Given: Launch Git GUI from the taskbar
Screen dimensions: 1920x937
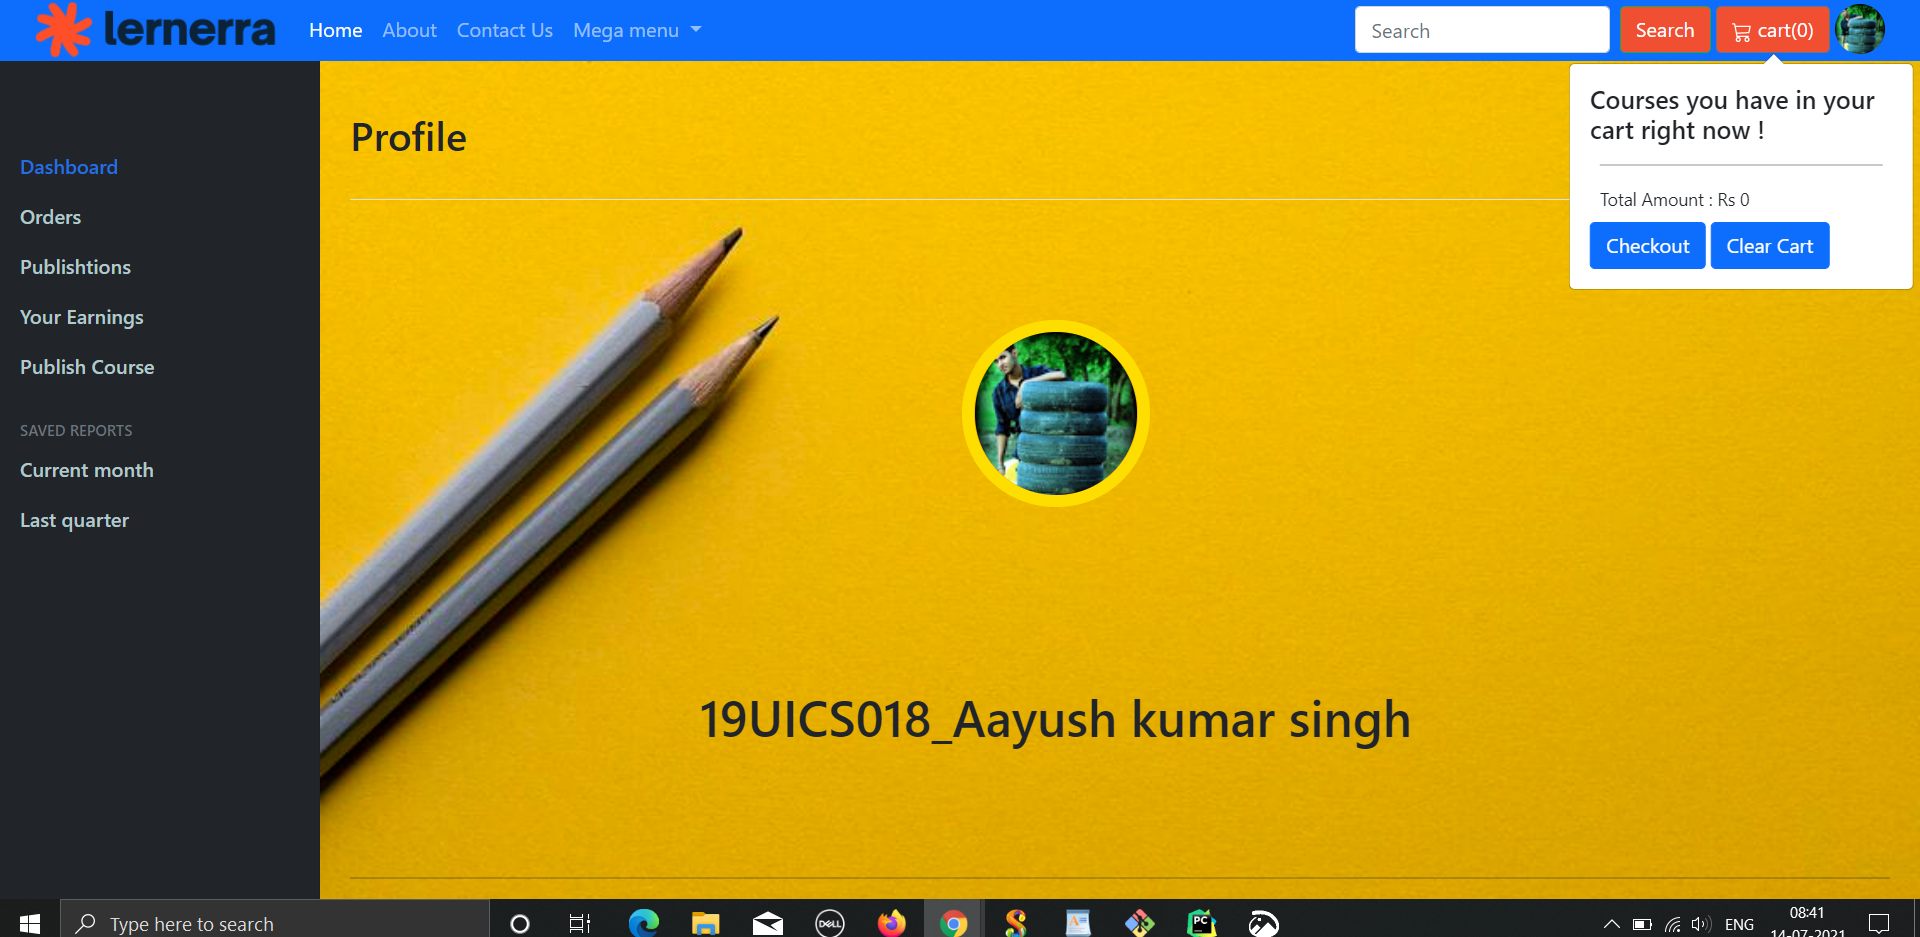Looking at the screenshot, I should click(1138, 922).
